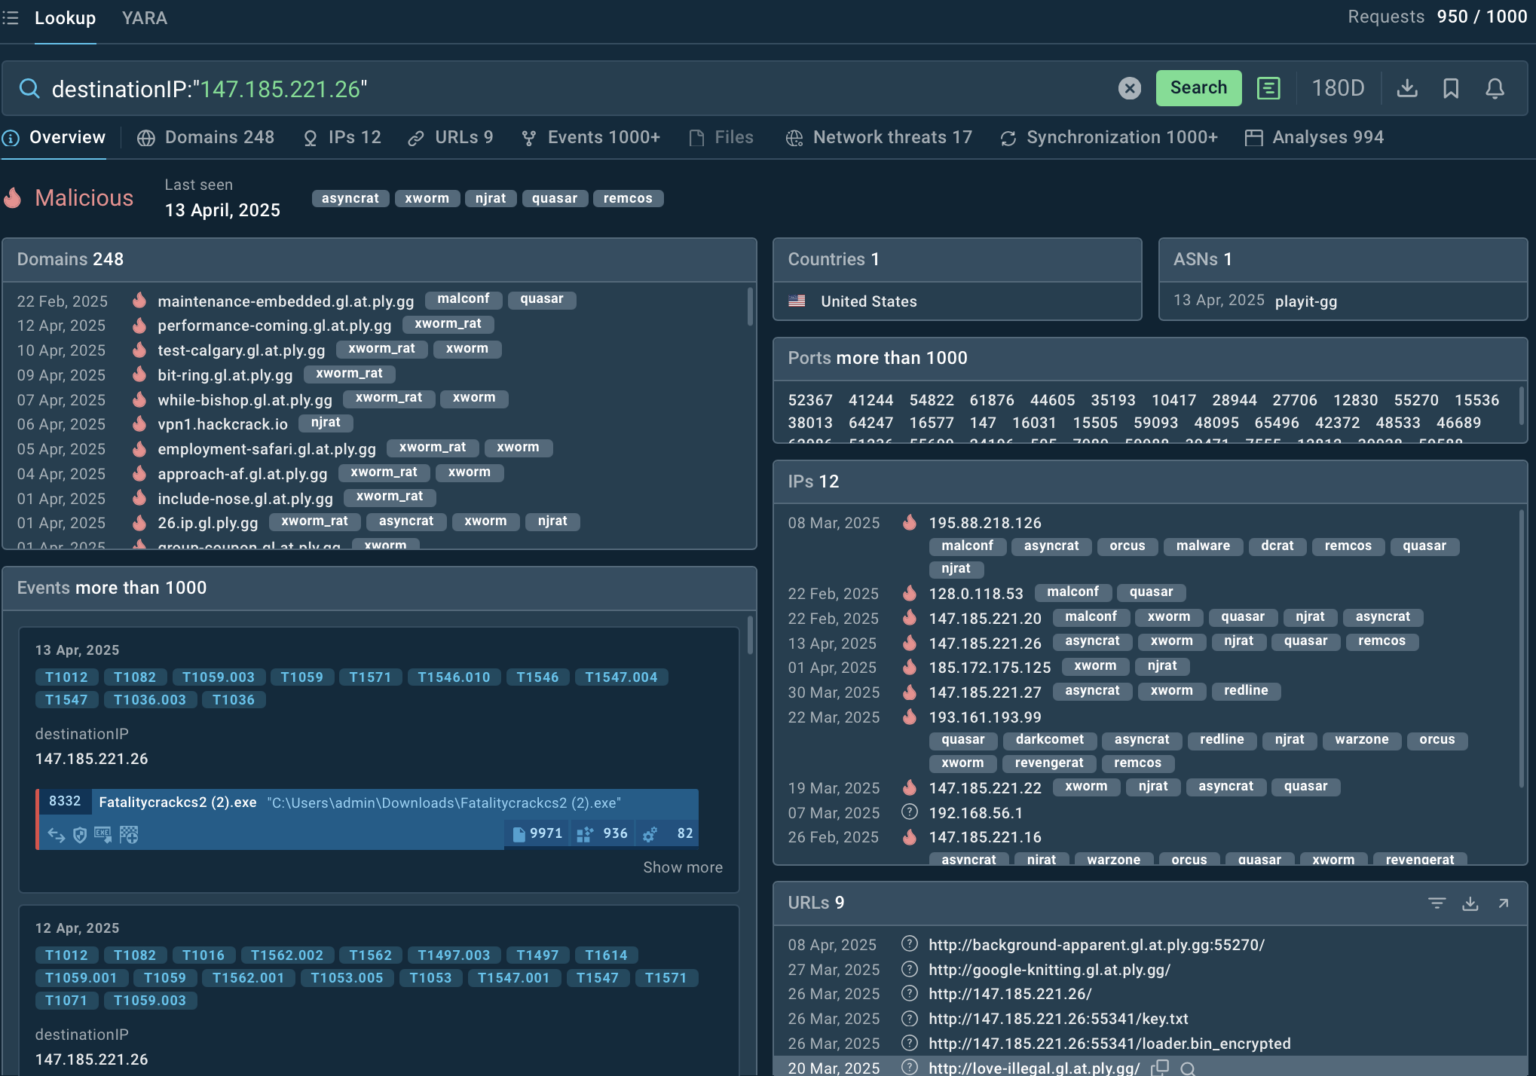Clear the search query with the X icon
The height and width of the screenshot is (1076, 1536).
pos(1129,89)
